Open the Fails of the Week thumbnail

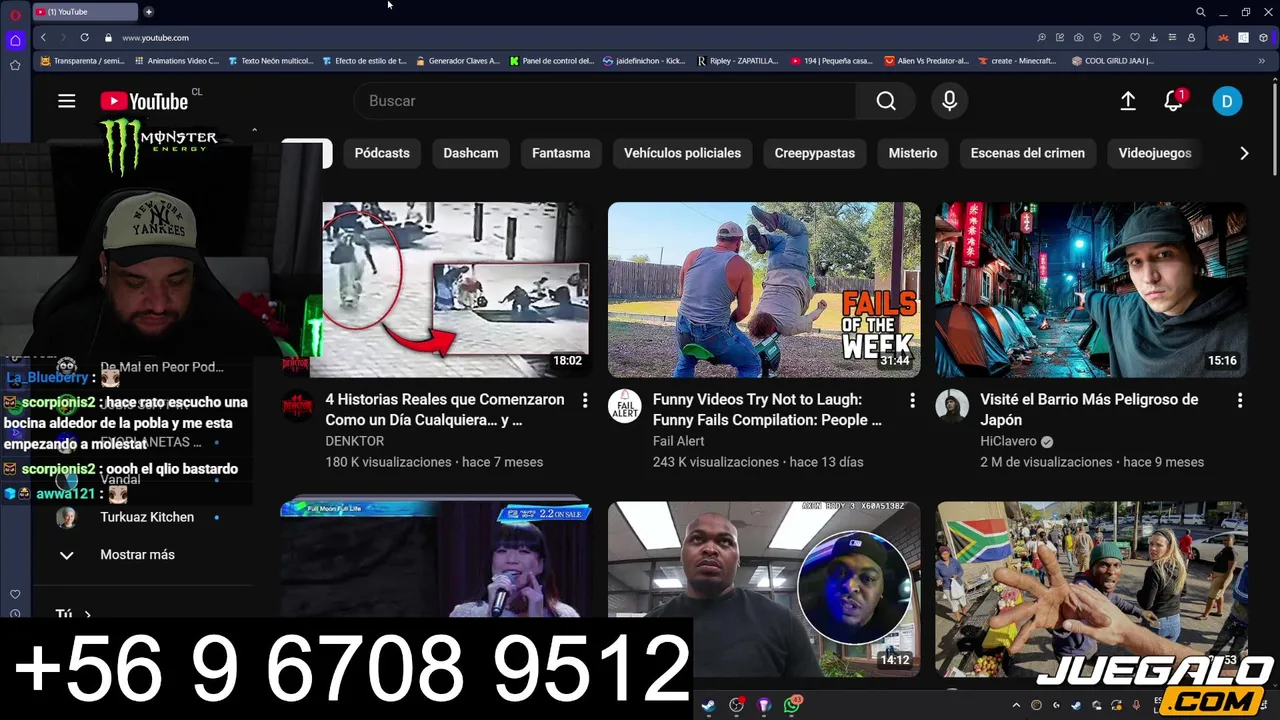pos(764,289)
